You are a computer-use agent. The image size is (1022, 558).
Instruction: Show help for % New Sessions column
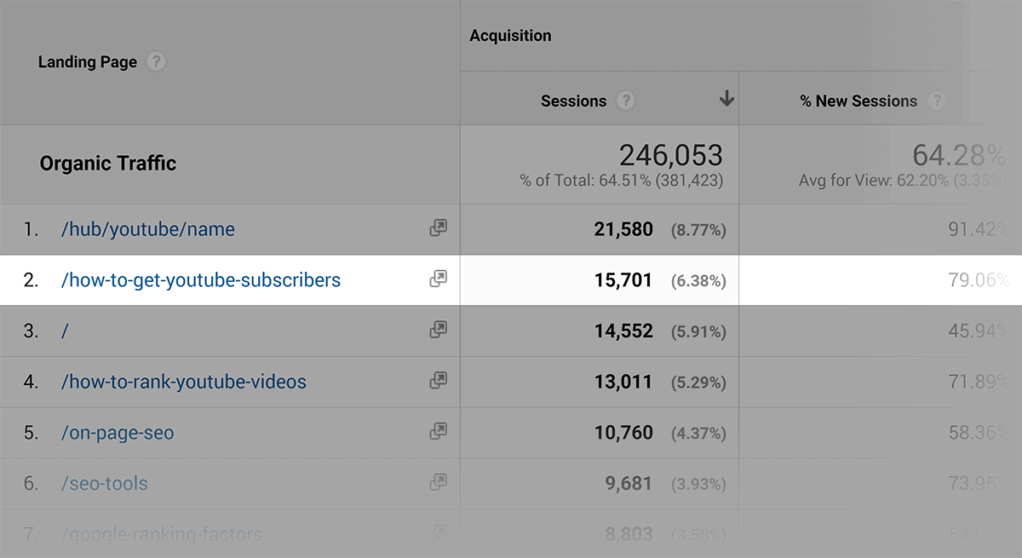pos(937,101)
